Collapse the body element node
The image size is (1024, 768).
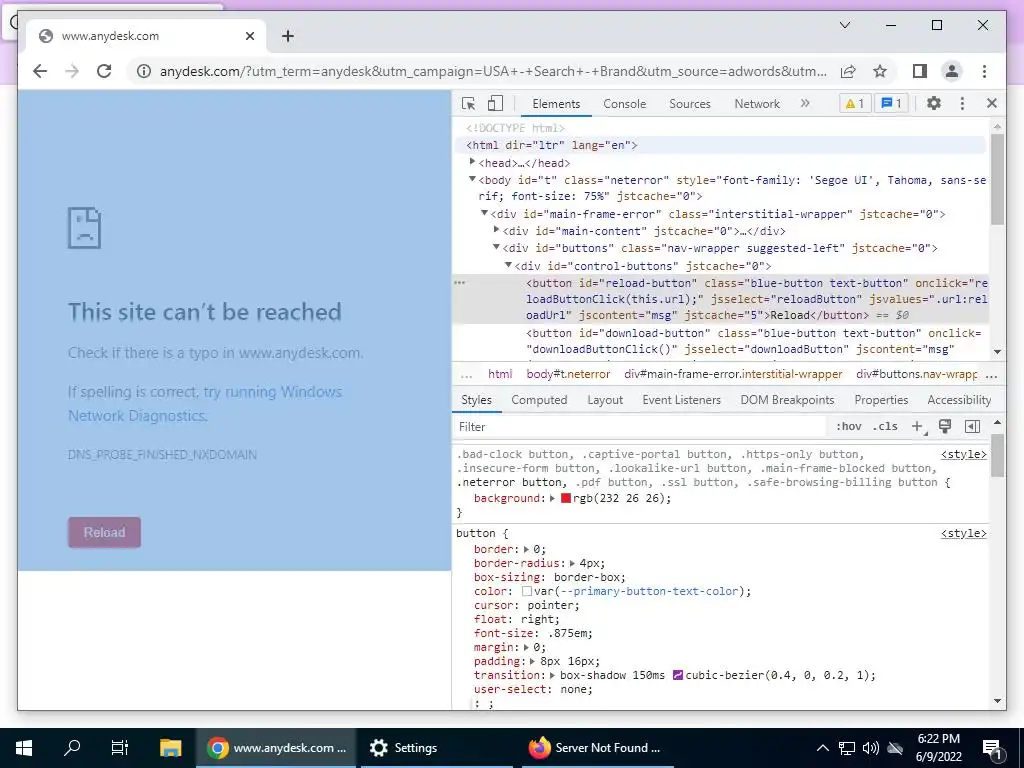472,179
